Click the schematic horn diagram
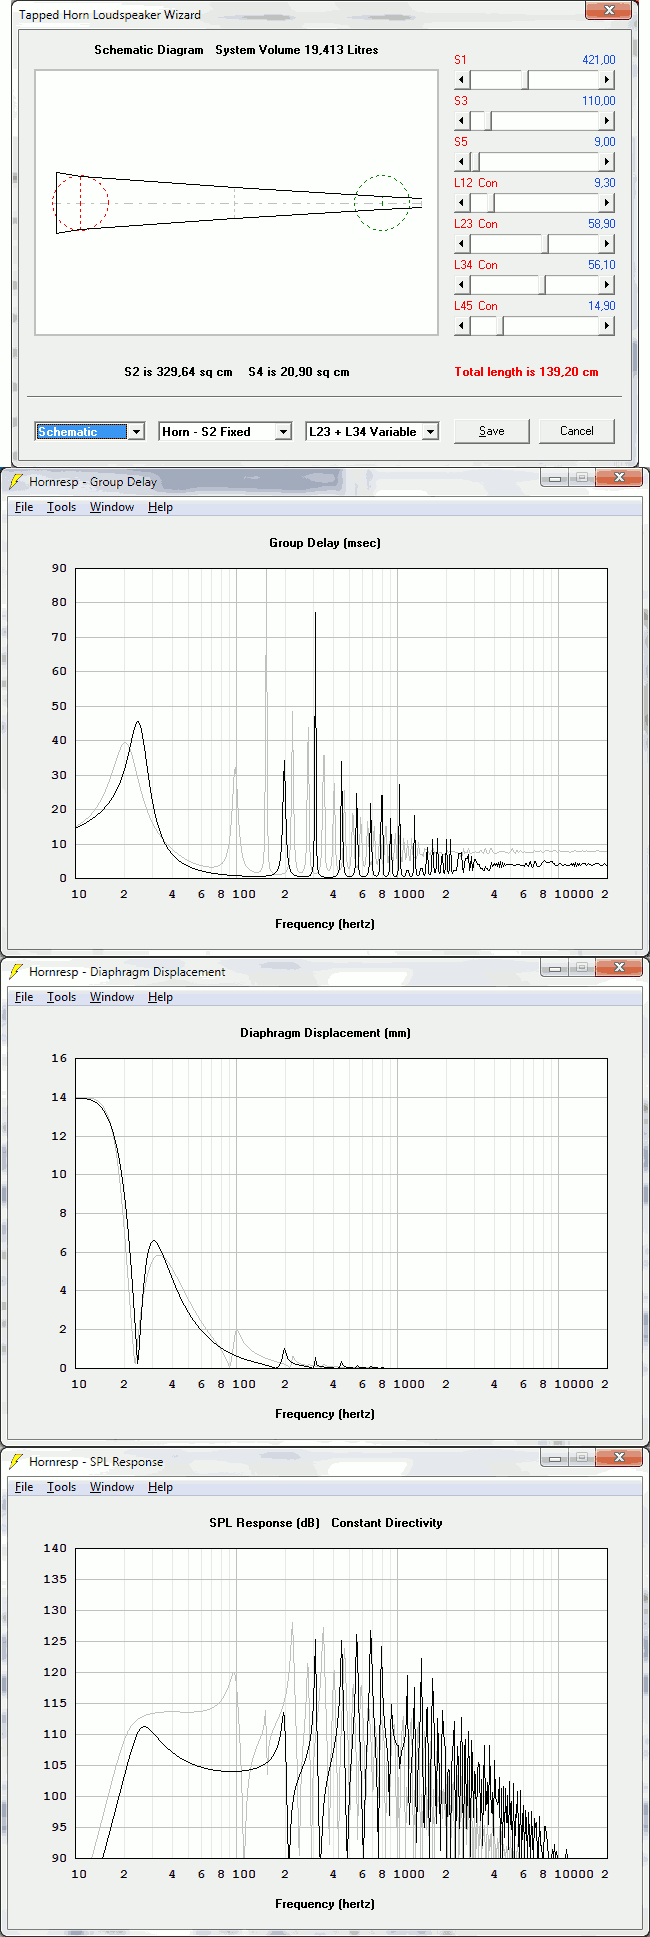Screen dimensions: 650x1937 [x=237, y=202]
